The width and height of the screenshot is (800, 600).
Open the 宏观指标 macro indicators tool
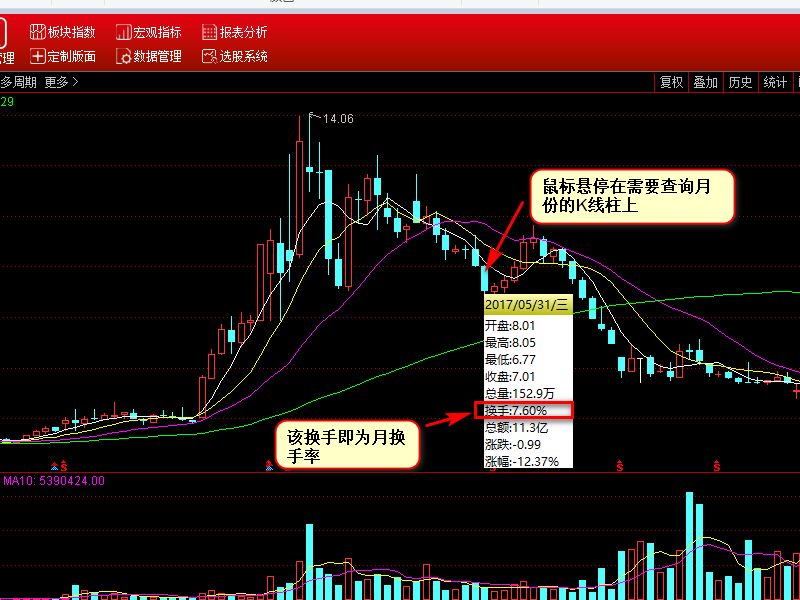click(149, 32)
